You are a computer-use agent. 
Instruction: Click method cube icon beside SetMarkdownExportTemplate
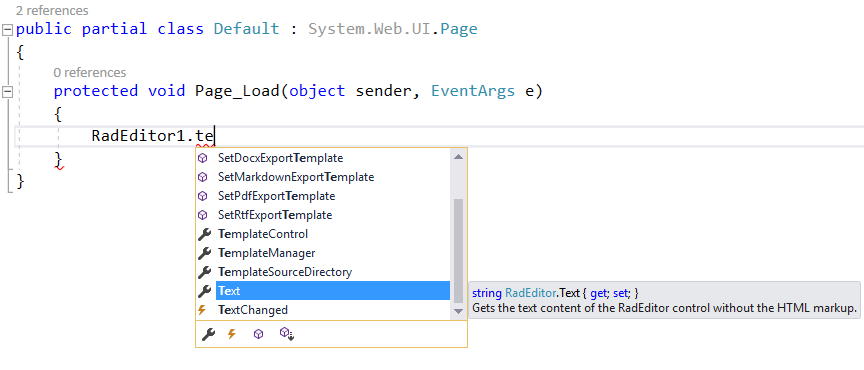[203, 177]
